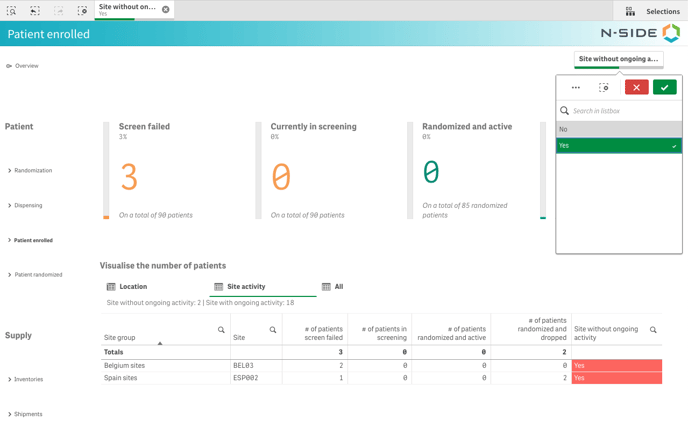Remove the 'Site without on...' selection chip
The height and width of the screenshot is (443, 688).
(x=166, y=10)
